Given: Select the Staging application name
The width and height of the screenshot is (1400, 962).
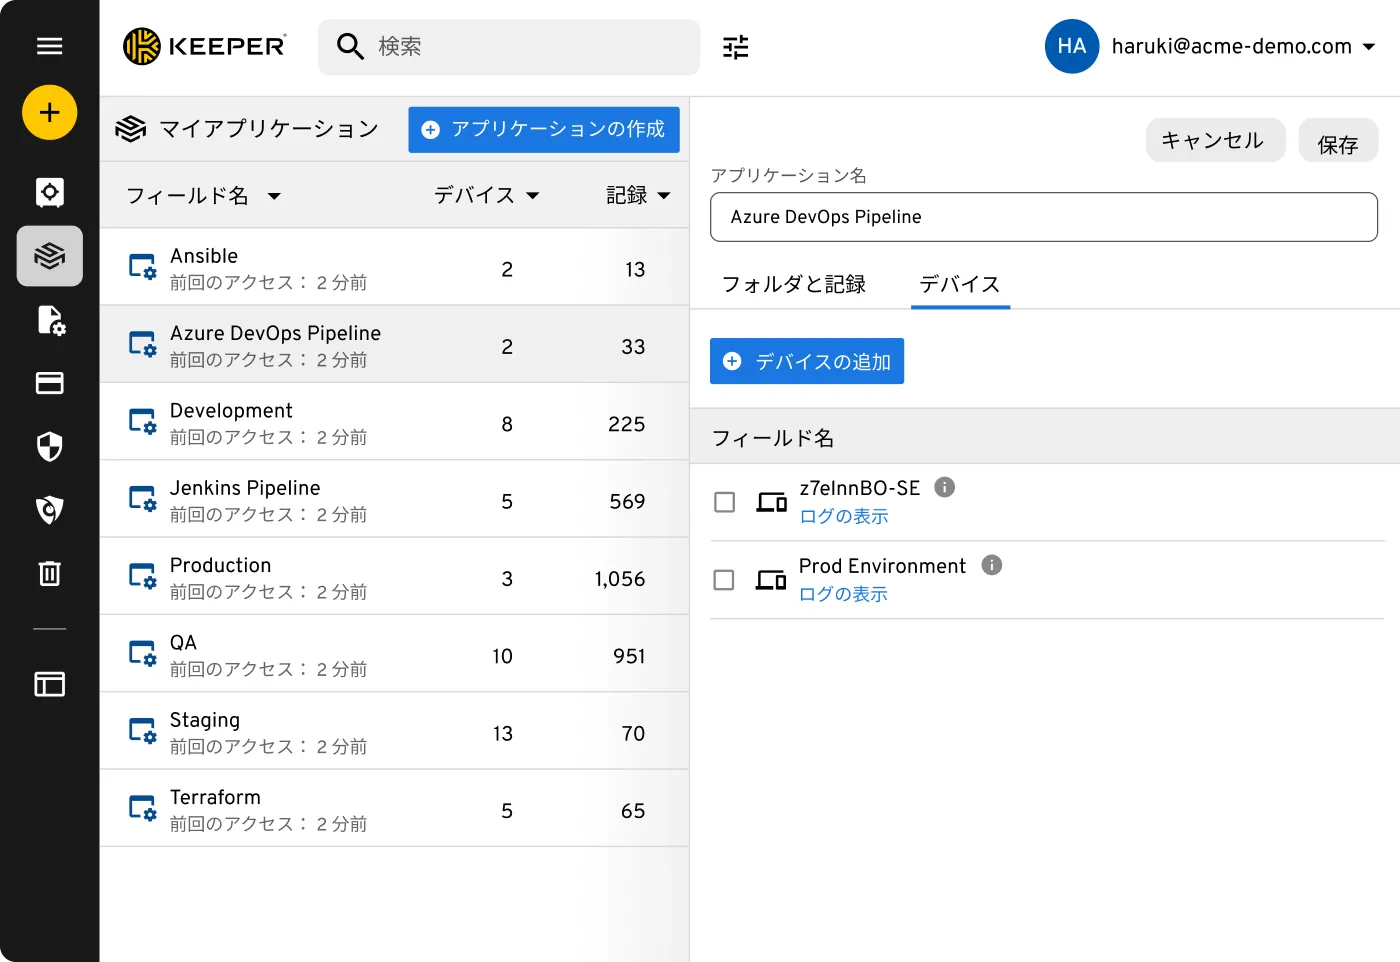Looking at the screenshot, I should pos(205,720).
